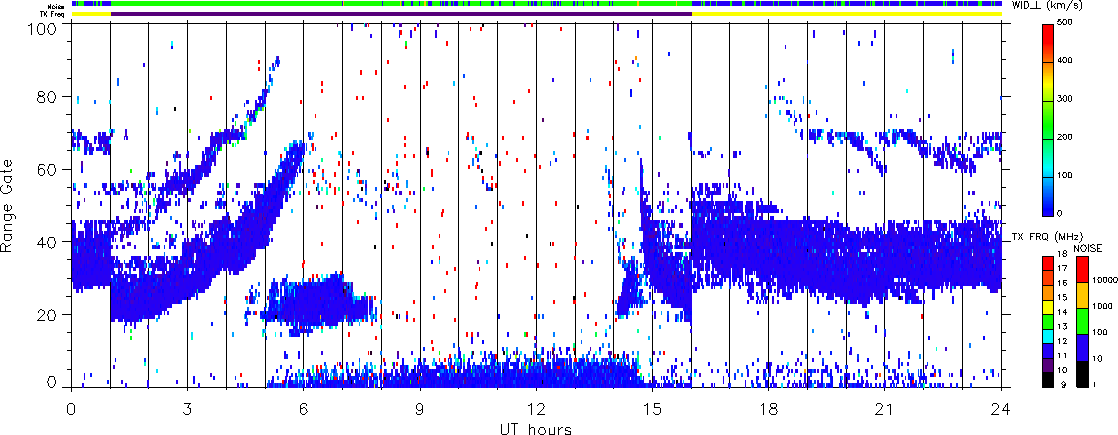Click the purple segment of the TX Freq strip

coord(401,14)
